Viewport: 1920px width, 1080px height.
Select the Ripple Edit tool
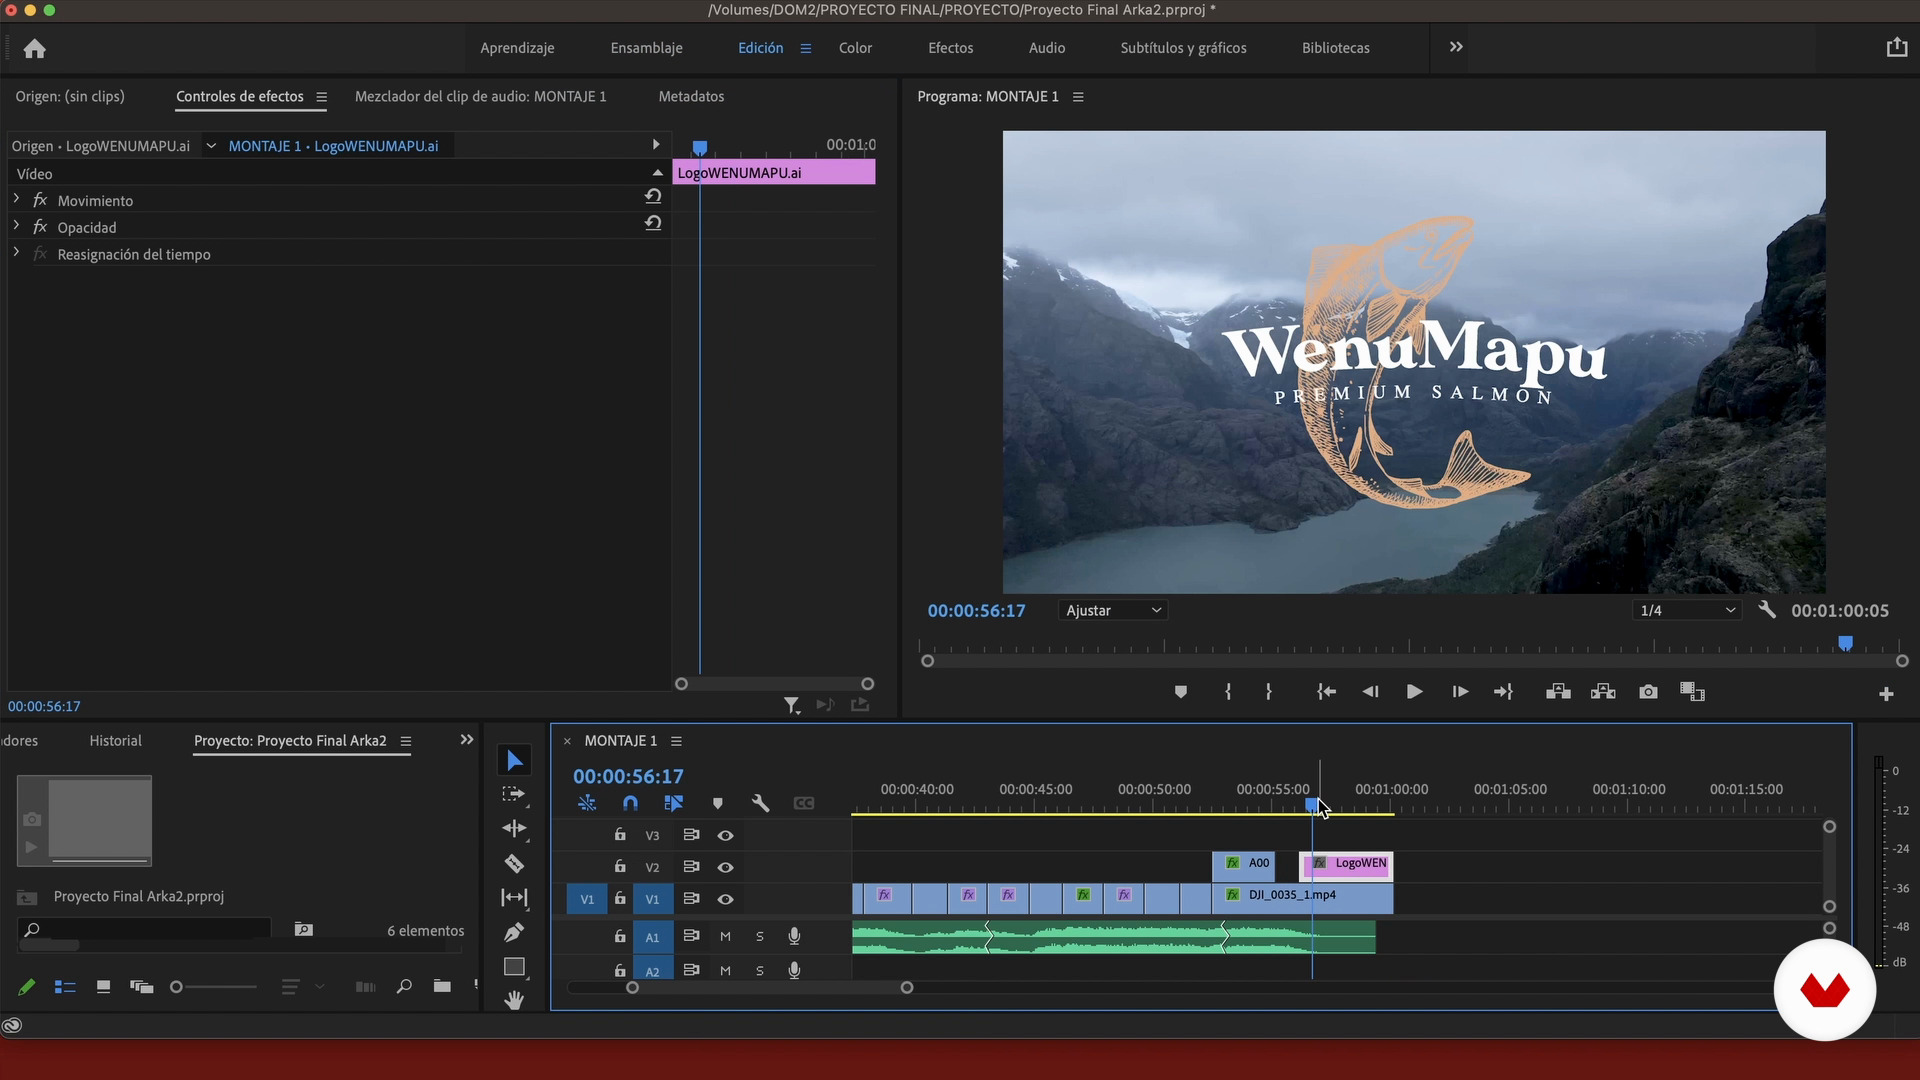click(514, 829)
